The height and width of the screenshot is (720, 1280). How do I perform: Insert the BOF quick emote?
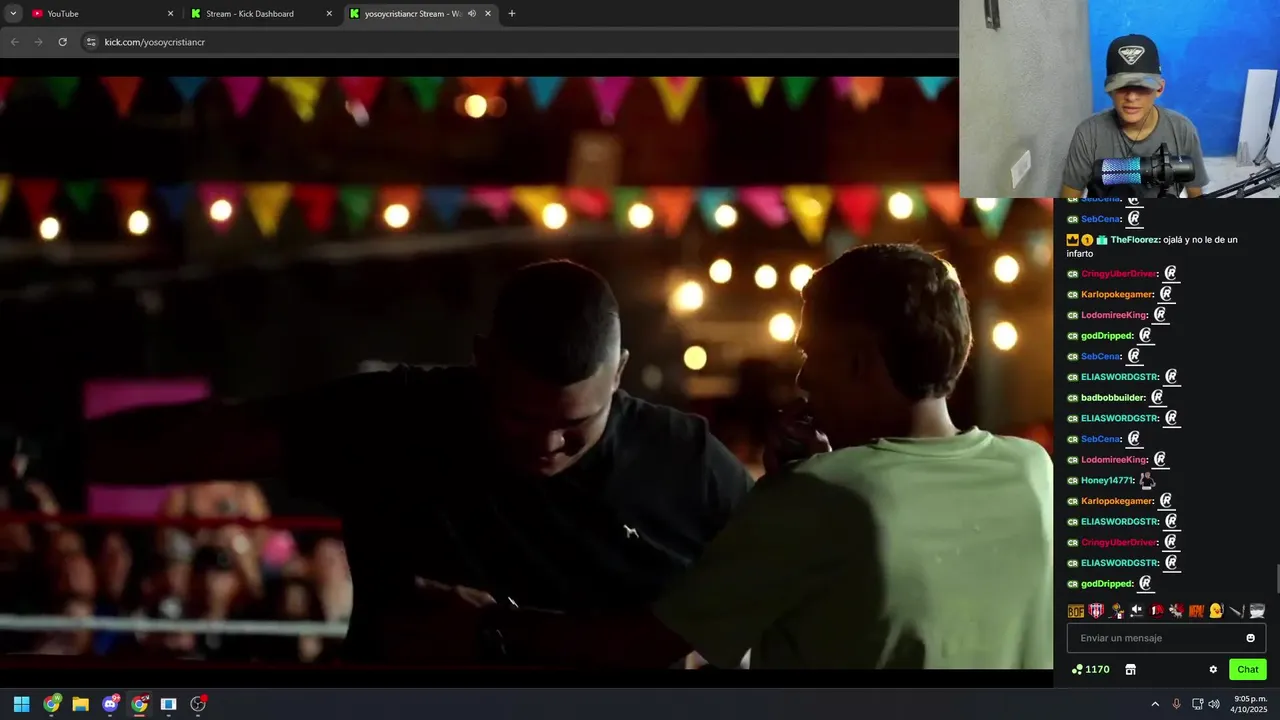1076,611
